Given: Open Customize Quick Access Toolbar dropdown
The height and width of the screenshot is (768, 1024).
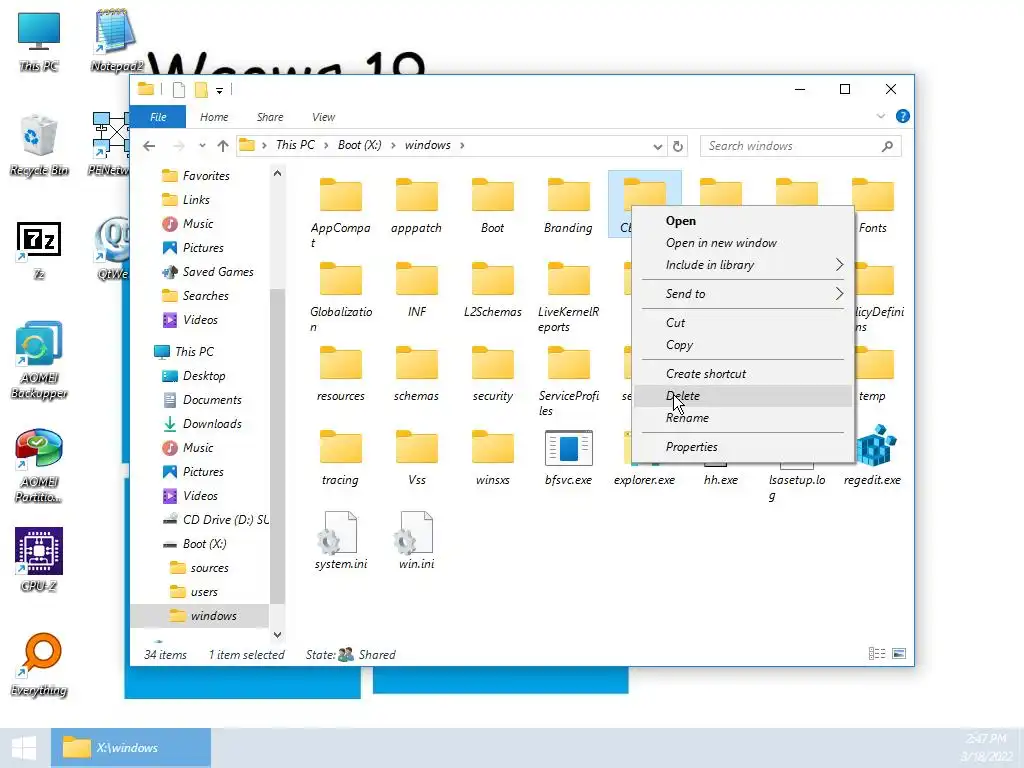Looking at the screenshot, I should pyautogui.click(x=219, y=90).
